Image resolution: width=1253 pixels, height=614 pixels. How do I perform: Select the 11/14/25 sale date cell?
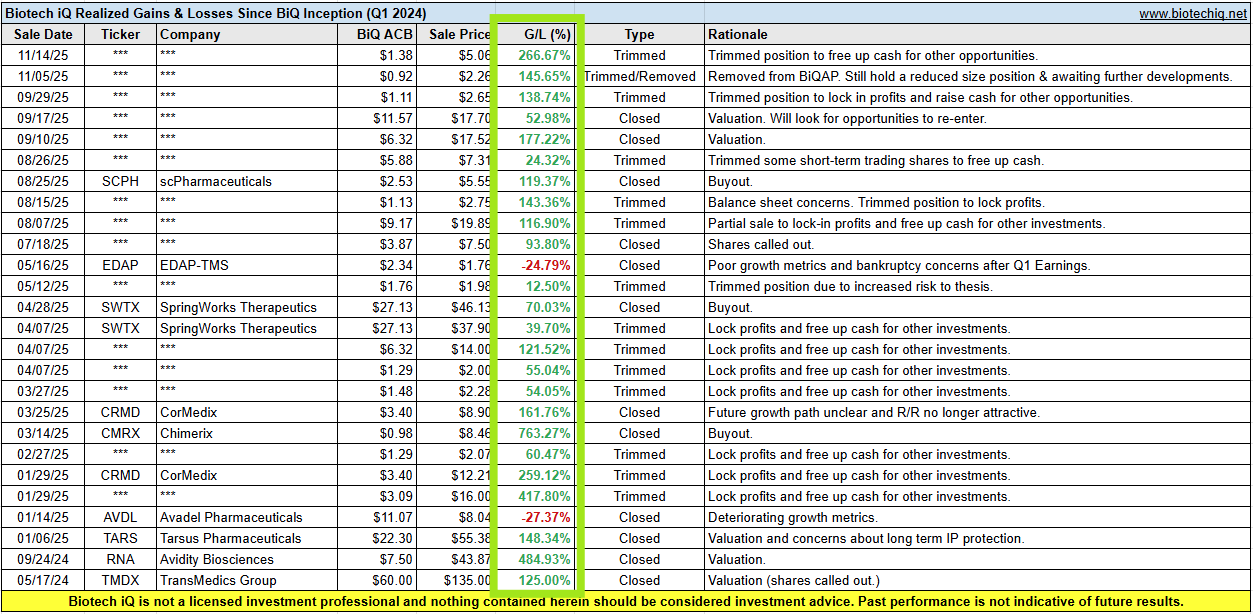click(43, 55)
